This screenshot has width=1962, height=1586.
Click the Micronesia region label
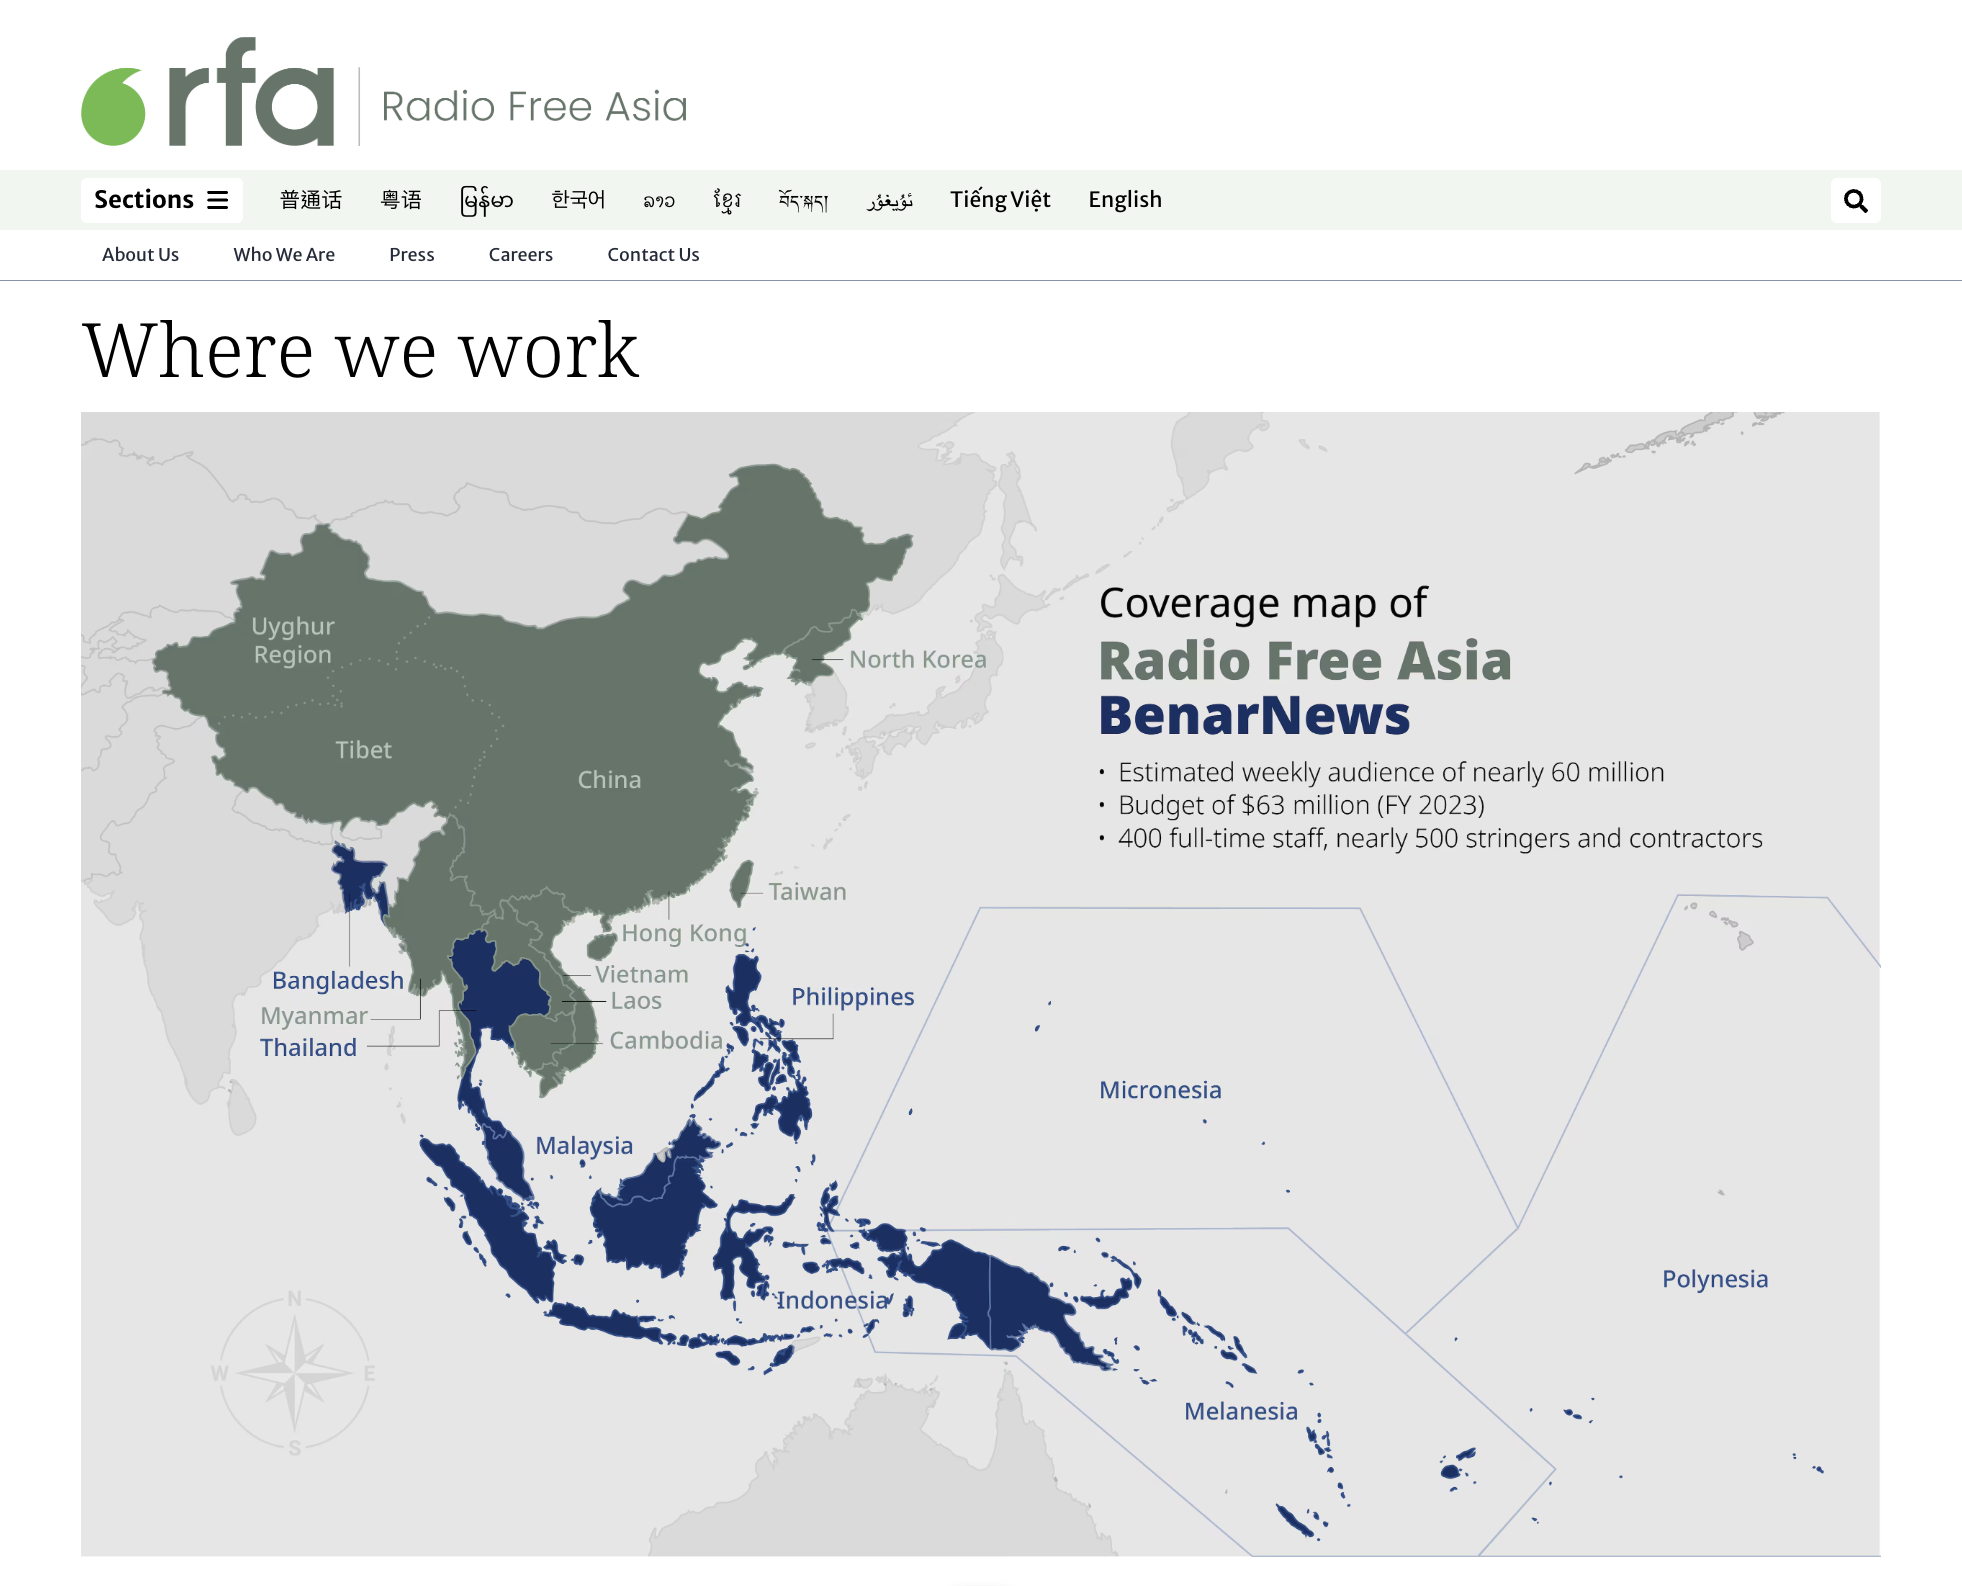(x=1160, y=1090)
